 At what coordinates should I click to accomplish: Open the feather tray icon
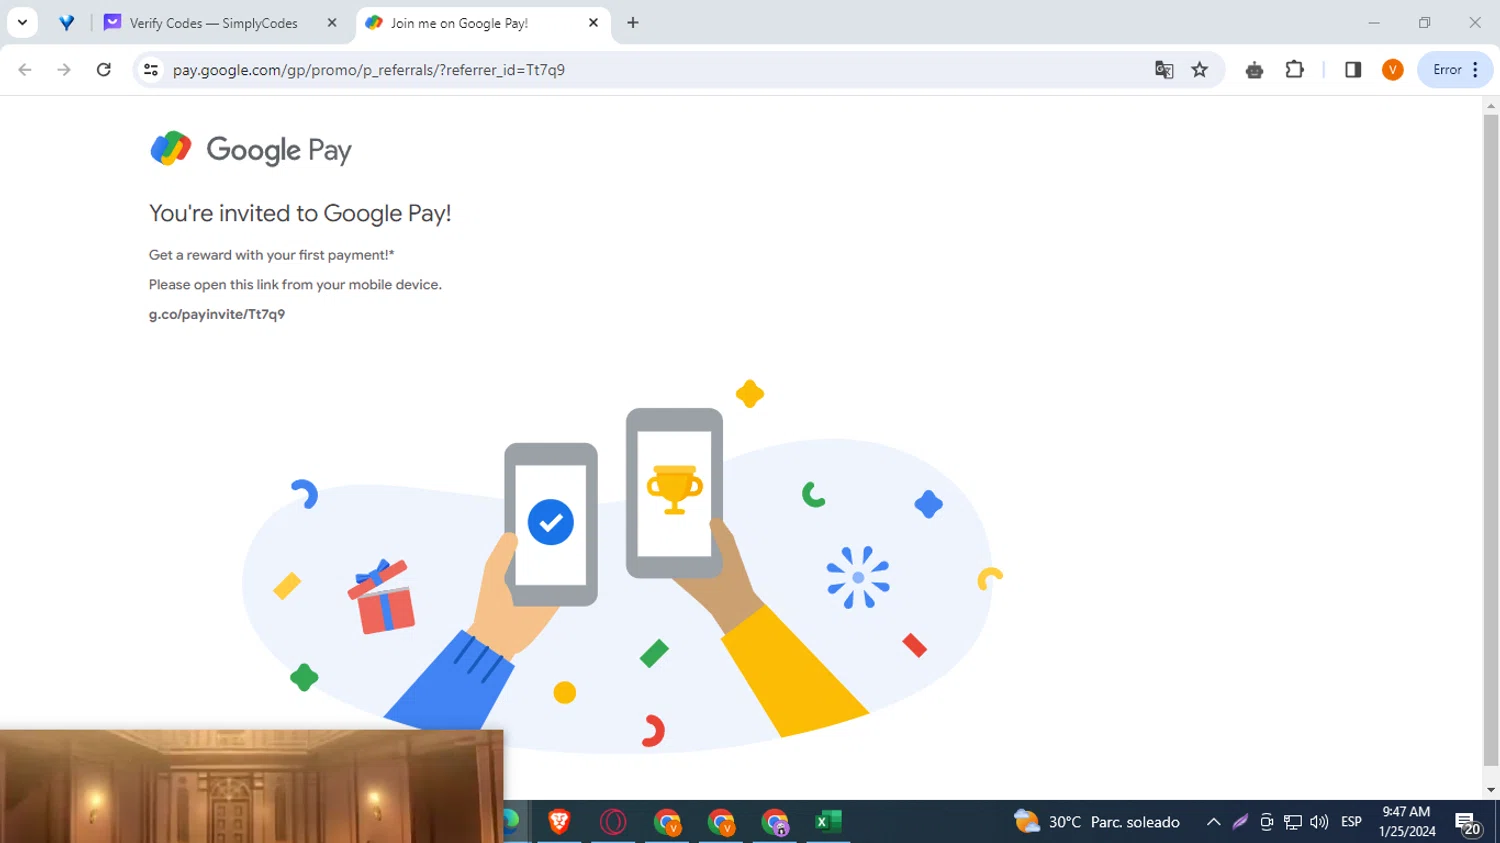click(x=1240, y=822)
